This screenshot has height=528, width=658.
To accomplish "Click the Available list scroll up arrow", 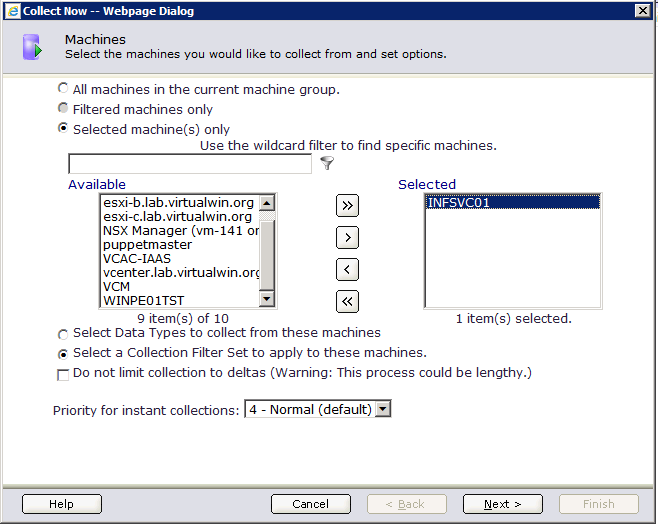I will click(x=266, y=203).
